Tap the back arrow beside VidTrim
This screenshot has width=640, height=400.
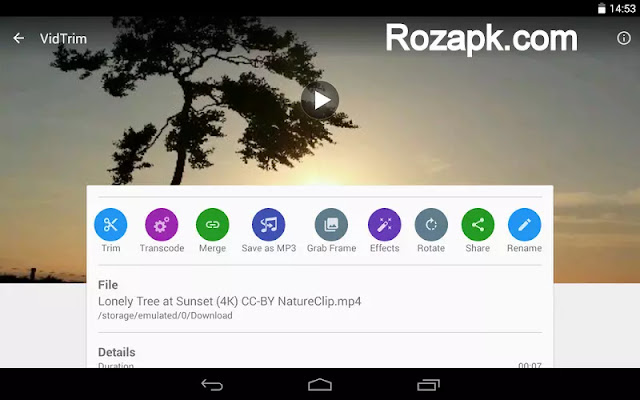tap(18, 38)
